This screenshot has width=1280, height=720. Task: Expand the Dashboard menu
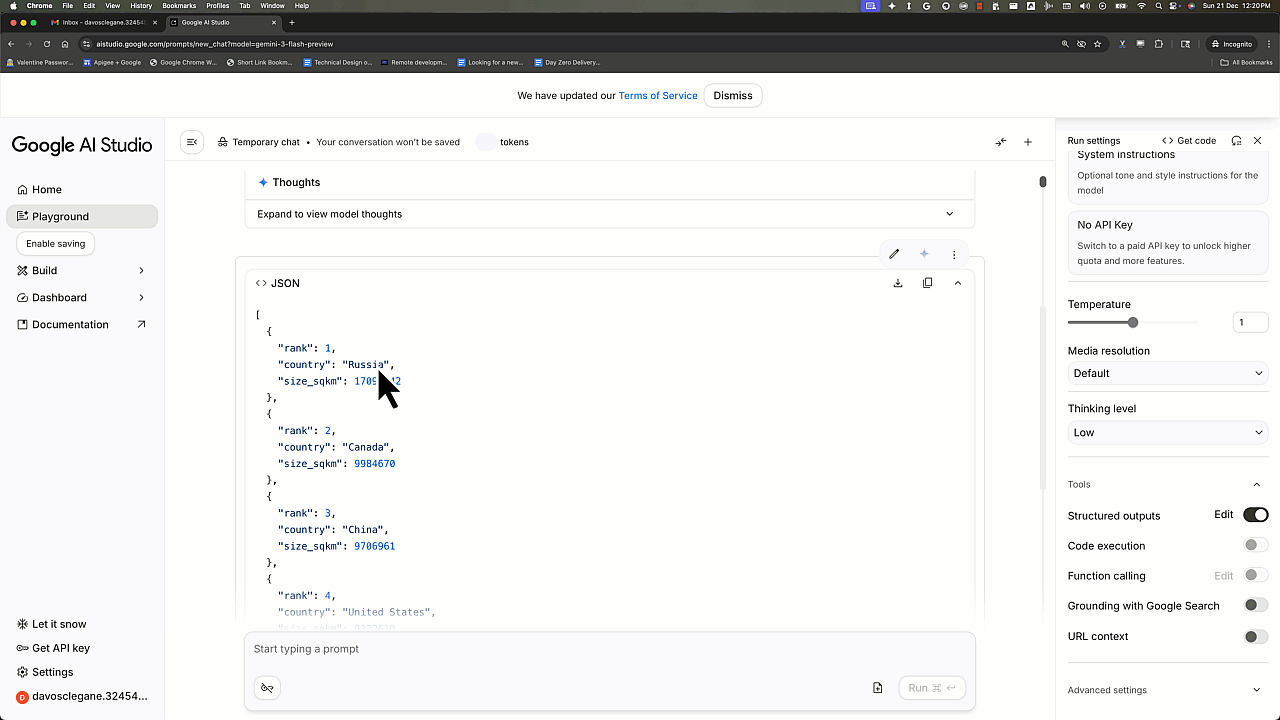coord(82,297)
